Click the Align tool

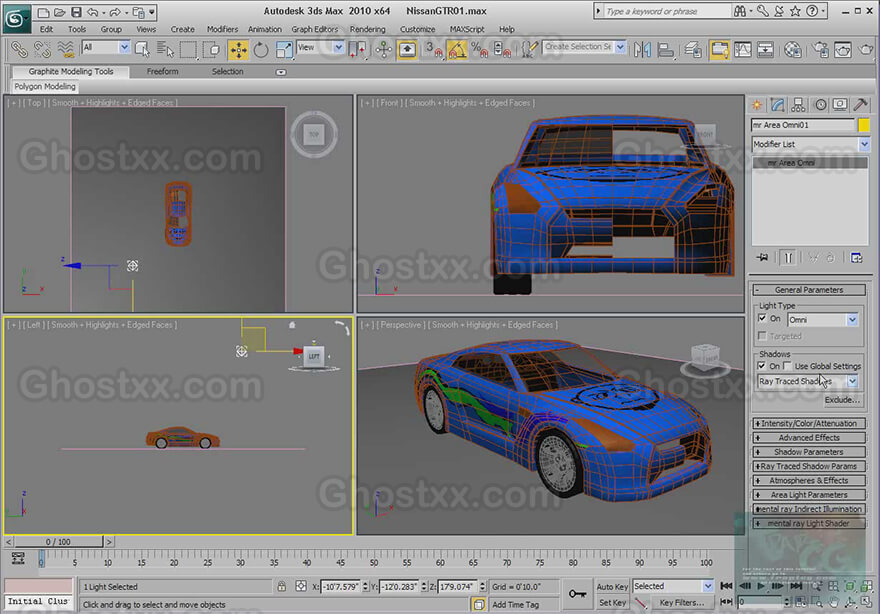coord(666,50)
